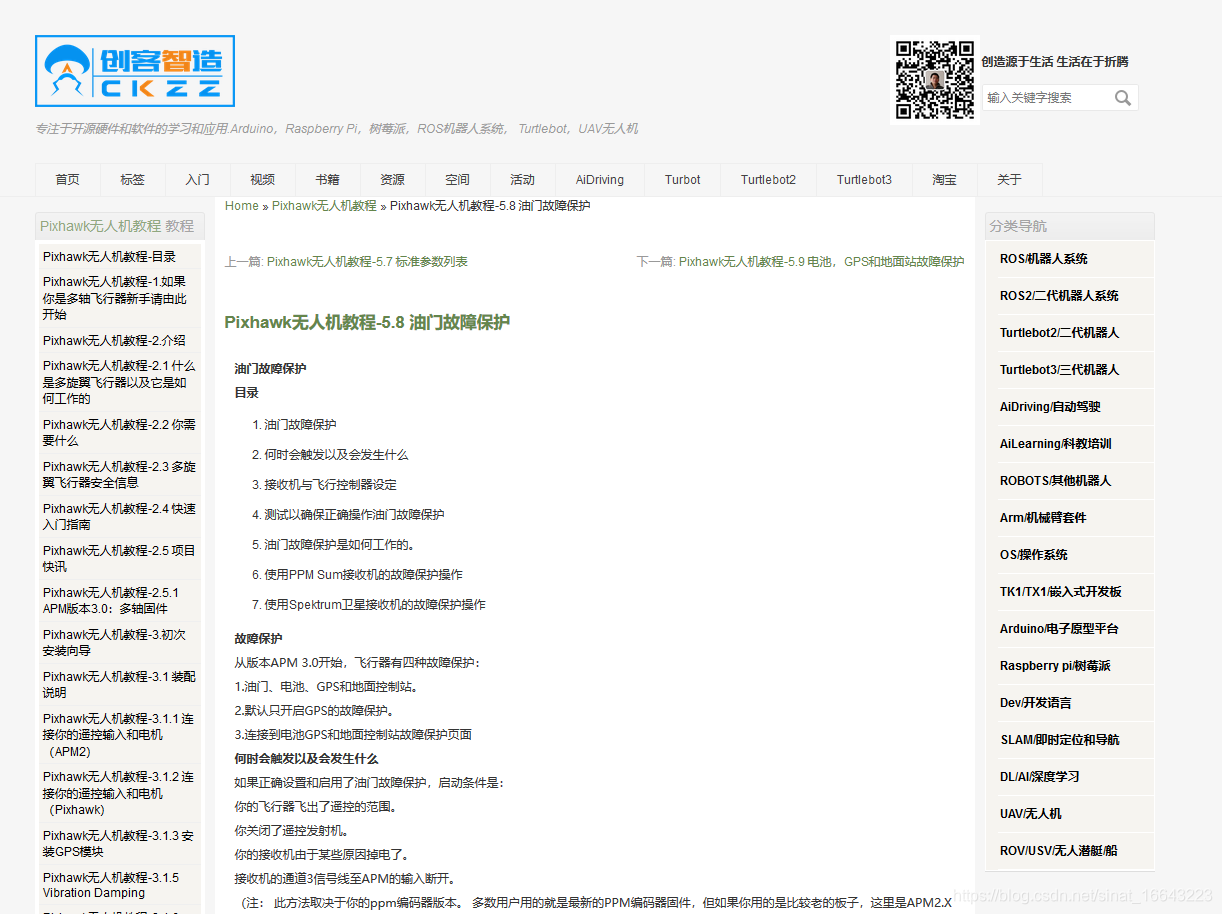Open the 资源 nav tab
Image resolution: width=1222 pixels, height=914 pixels.
coord(393,180)
